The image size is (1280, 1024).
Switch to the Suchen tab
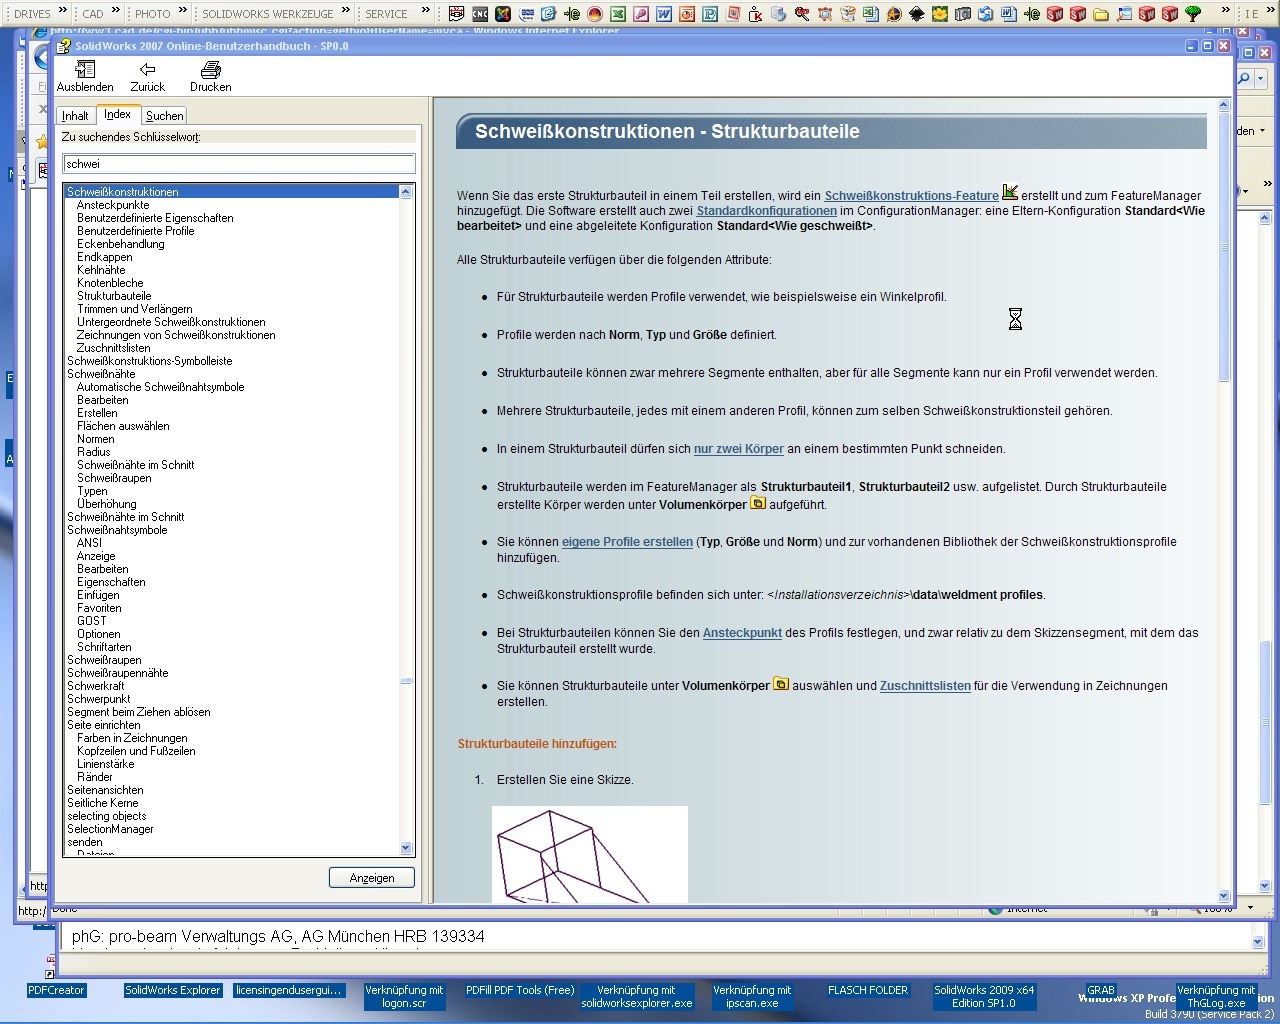point(165,116)
